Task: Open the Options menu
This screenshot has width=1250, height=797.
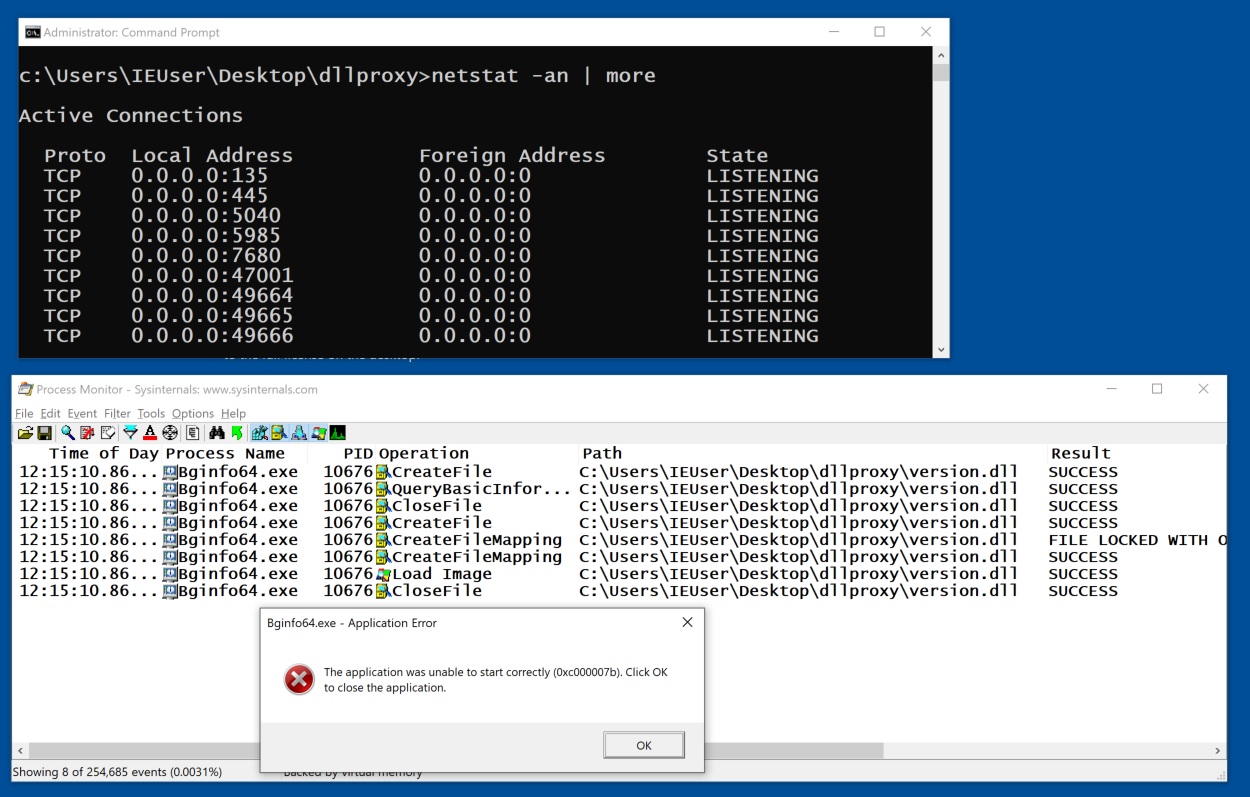Action: (193, 413)
